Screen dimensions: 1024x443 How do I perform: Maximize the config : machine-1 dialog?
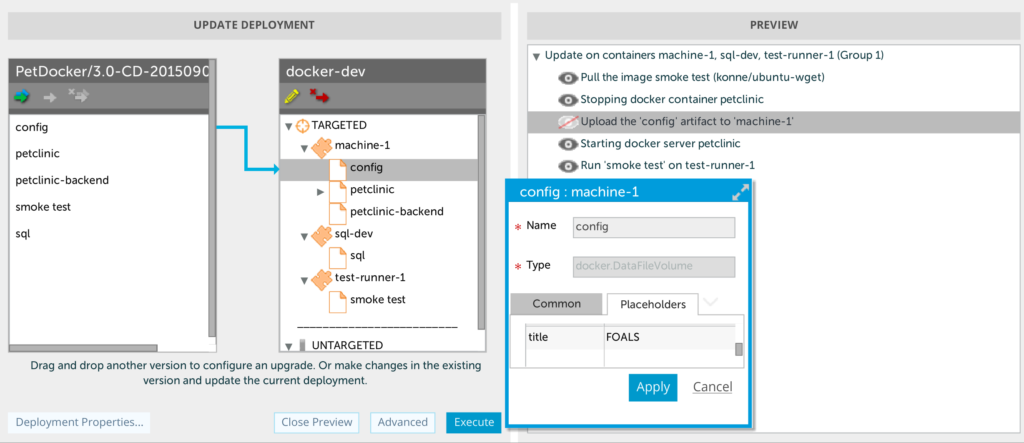[741, 192]
